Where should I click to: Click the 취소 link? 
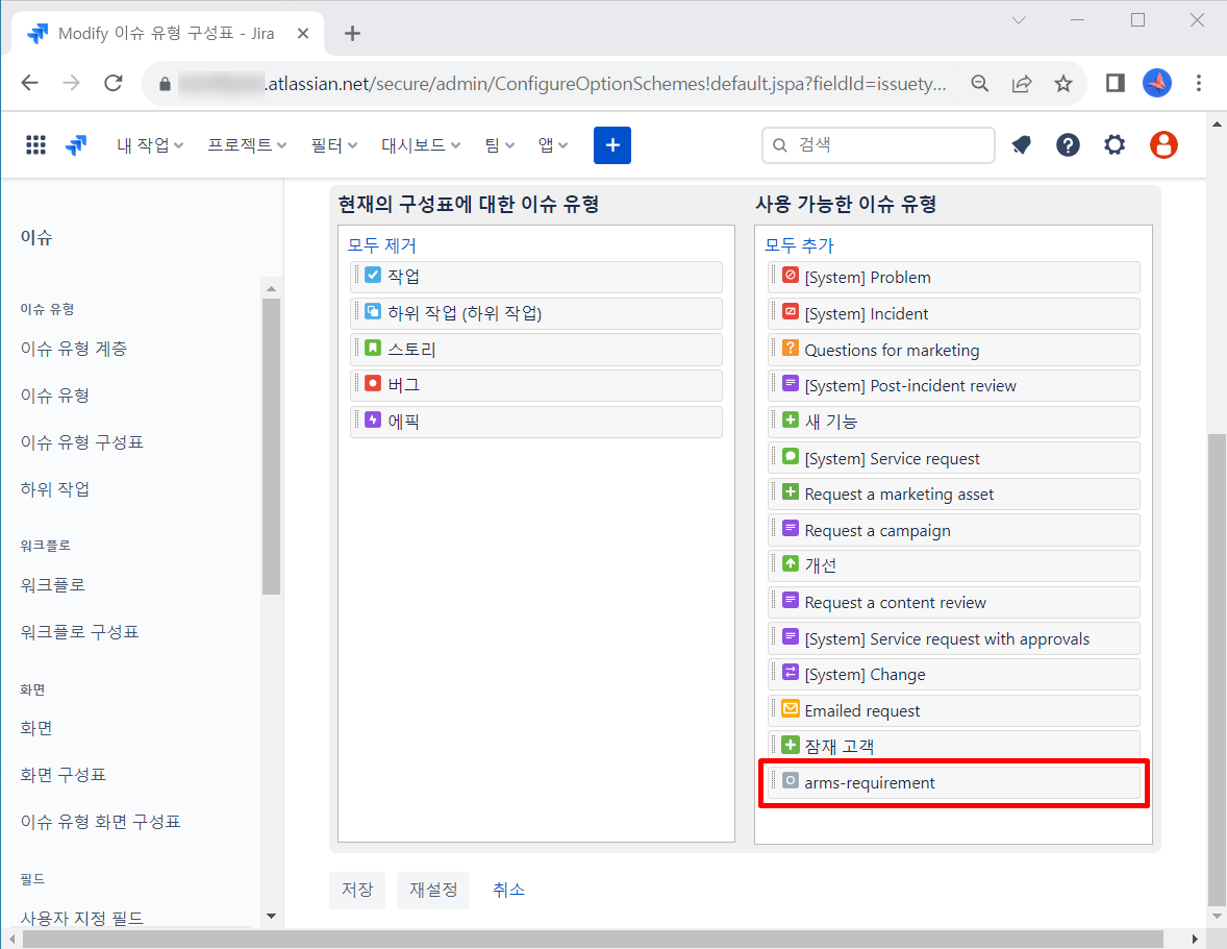(x=508, y=890)
